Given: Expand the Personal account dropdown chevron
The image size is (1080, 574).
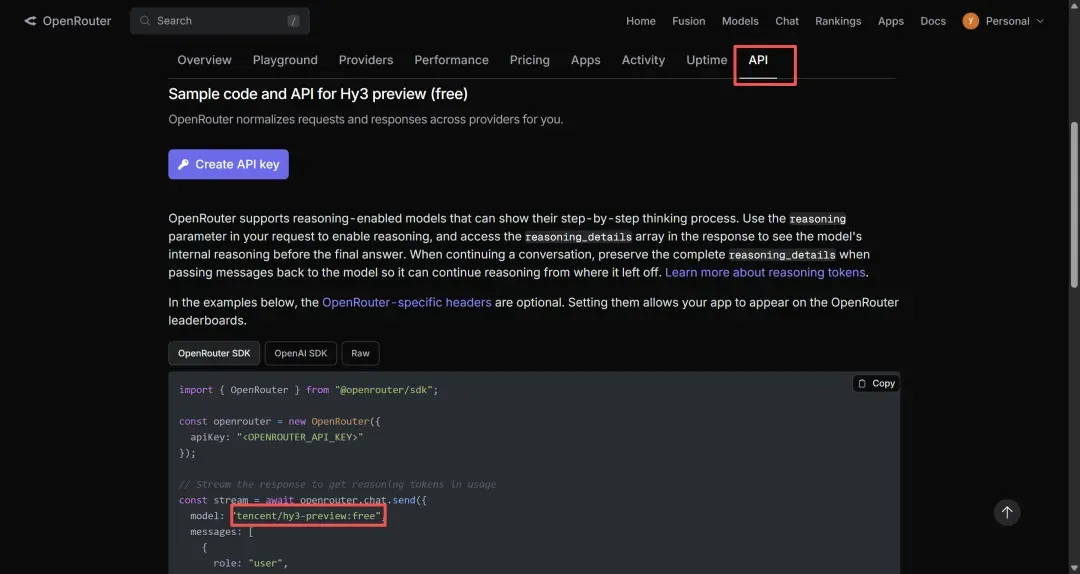Looking at the screenshot, I should (1040, 21).
